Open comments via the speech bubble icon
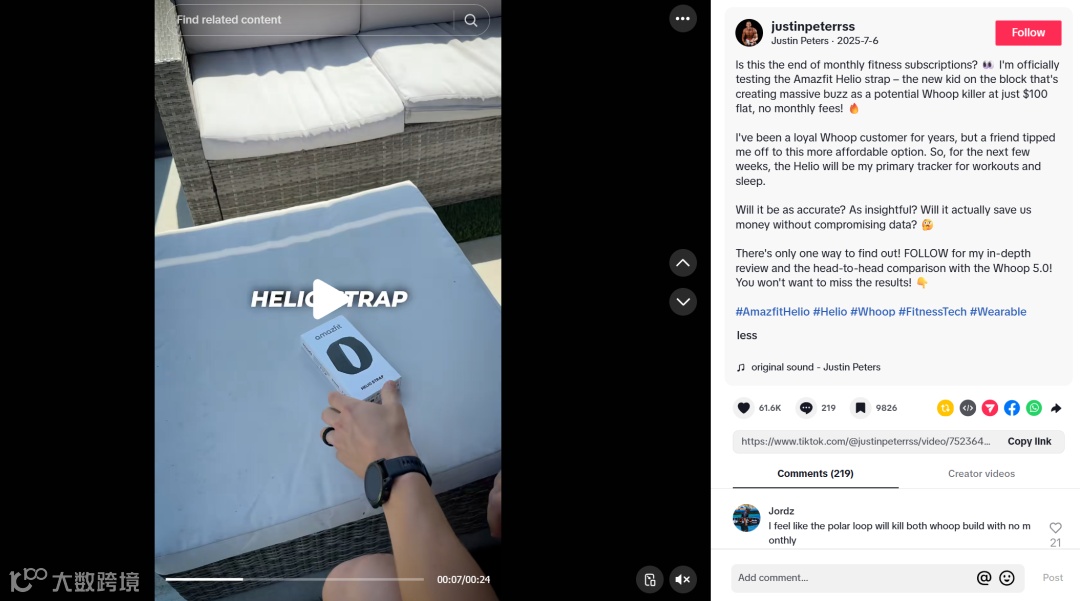 [806, 408]
